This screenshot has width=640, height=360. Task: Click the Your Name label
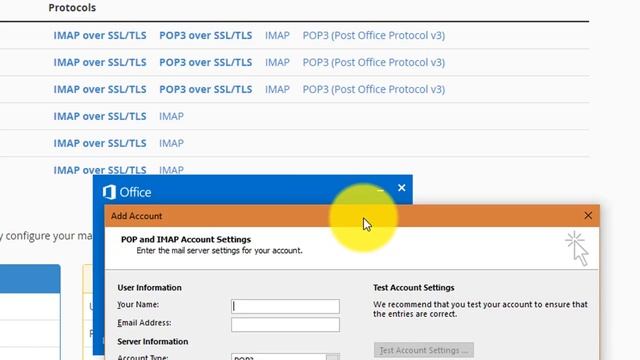pos(138,304)
